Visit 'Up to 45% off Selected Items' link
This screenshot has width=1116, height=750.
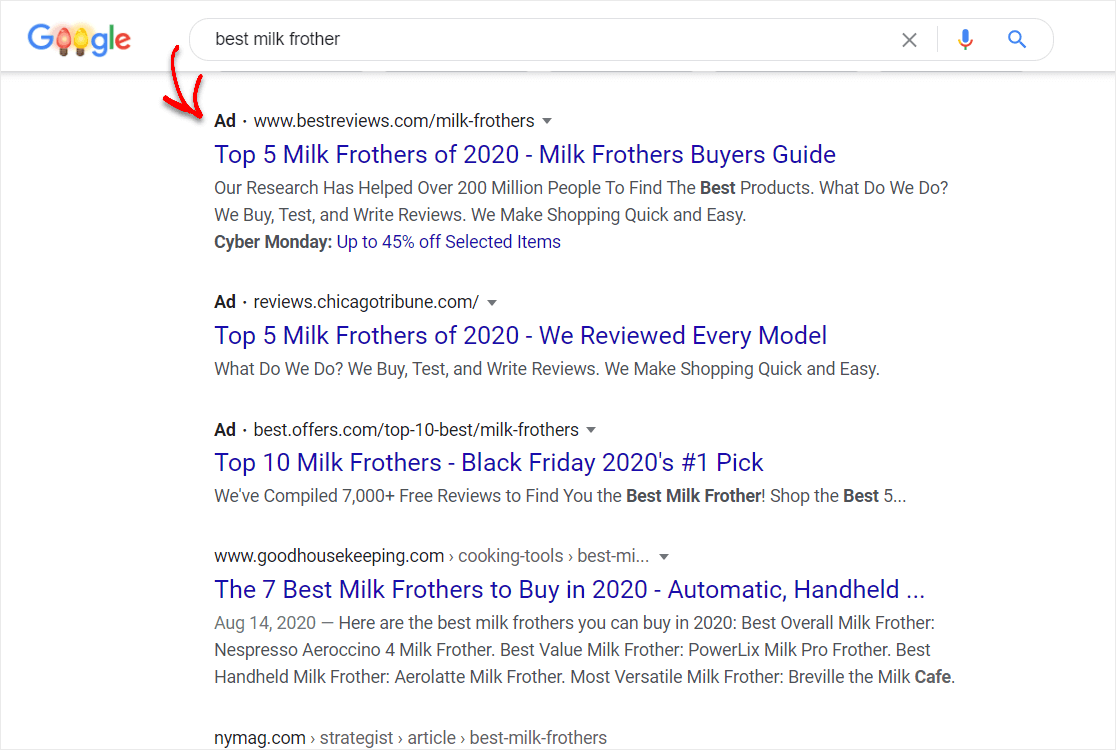[x=448, y=242]
